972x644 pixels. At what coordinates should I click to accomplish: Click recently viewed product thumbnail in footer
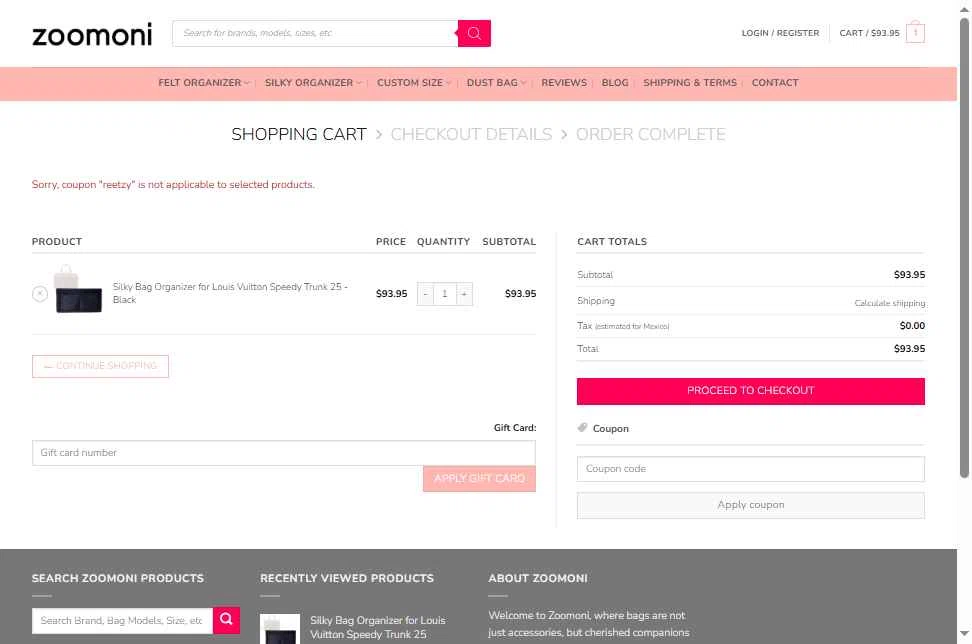(x=280, y=629)
